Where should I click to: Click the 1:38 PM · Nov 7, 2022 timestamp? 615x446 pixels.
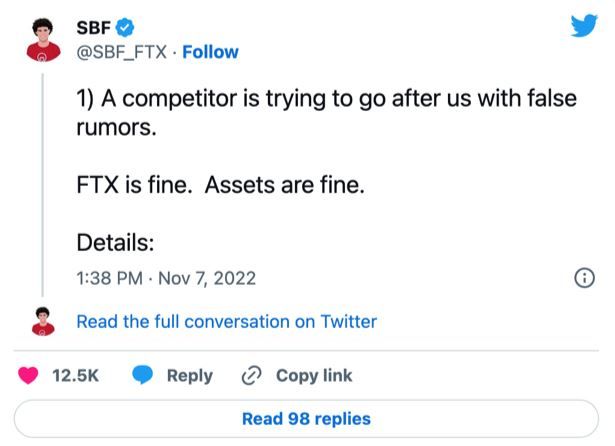pos(166,279)
